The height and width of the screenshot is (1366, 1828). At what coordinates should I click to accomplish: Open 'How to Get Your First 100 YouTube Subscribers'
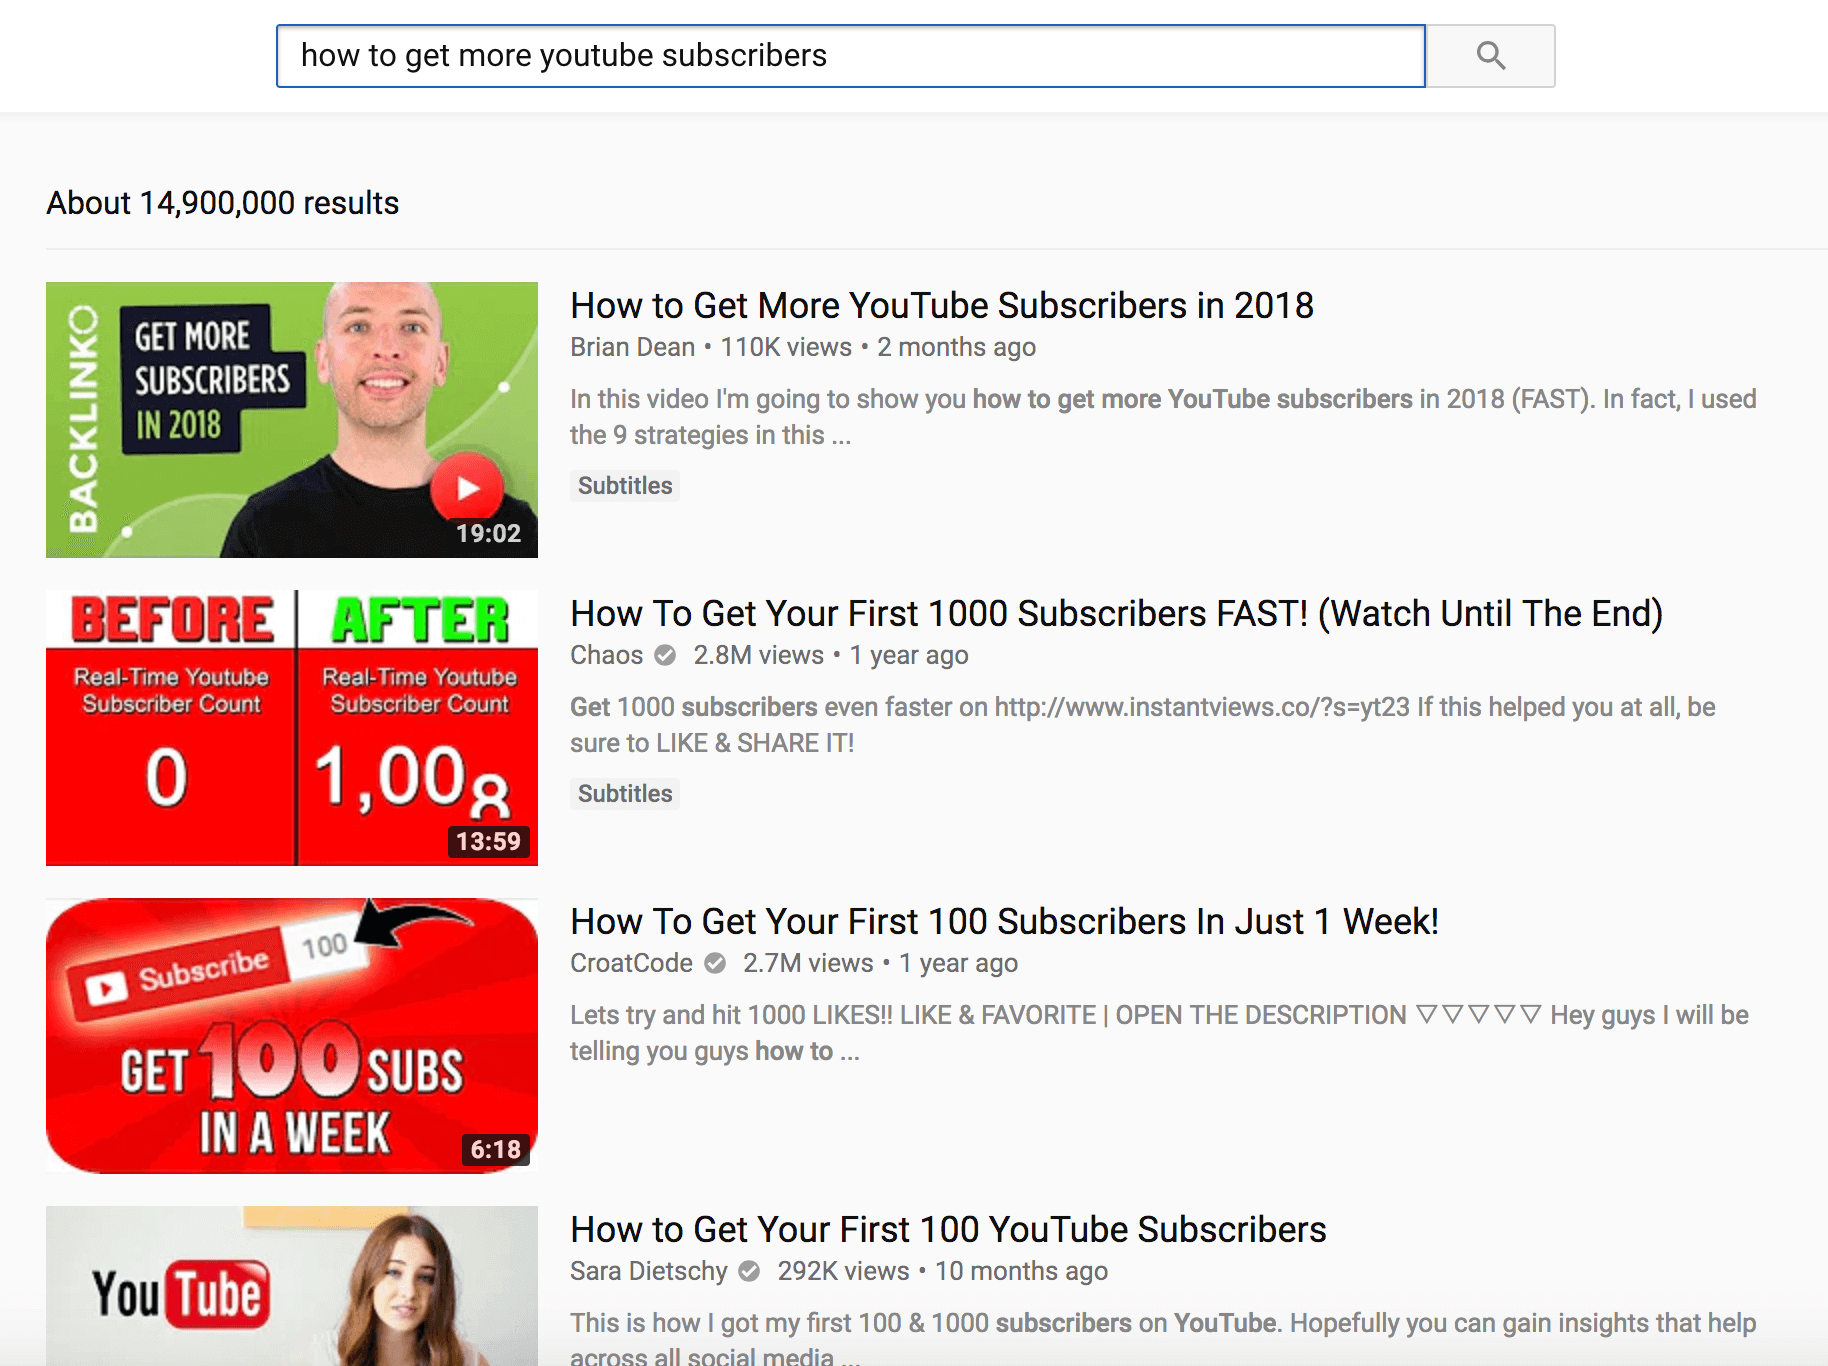(x=948, y=1229)
